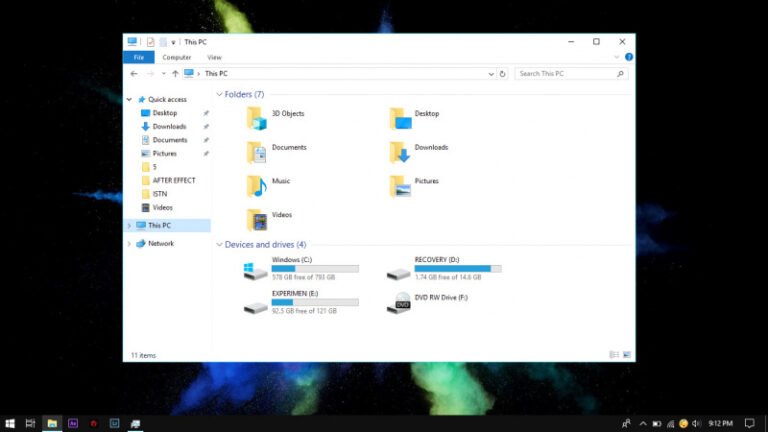
Task: Open Adobe After Effects from the taskbar
Action: pyautogui.click(x=73, y=423)
